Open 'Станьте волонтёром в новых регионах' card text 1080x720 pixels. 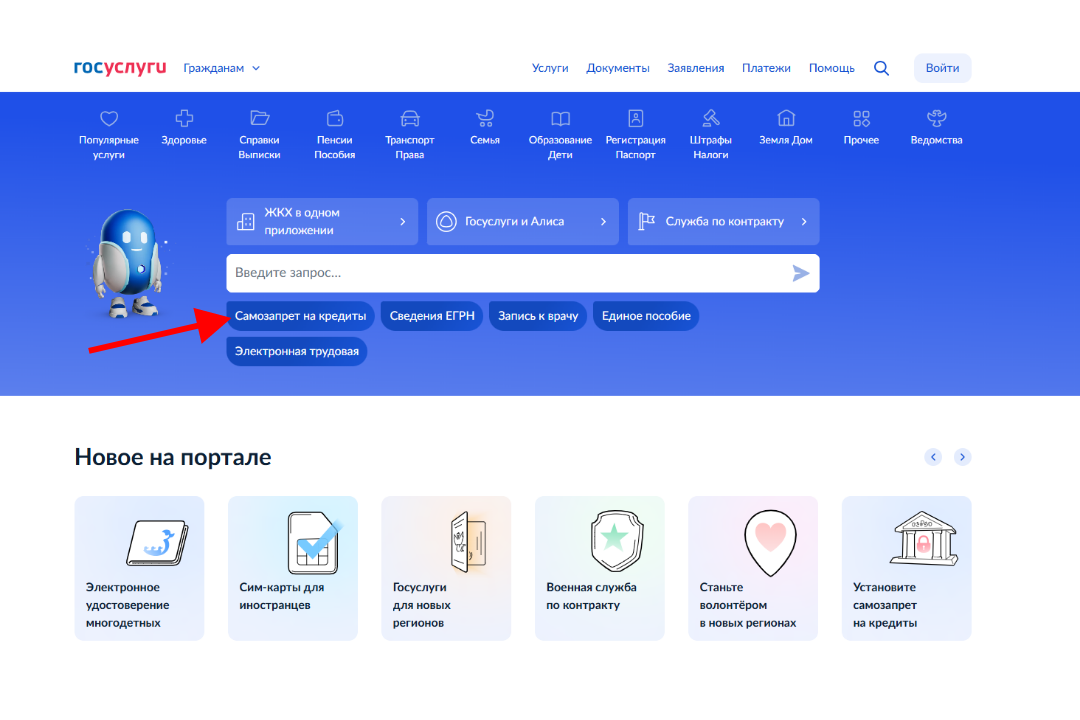pos(748,605)
